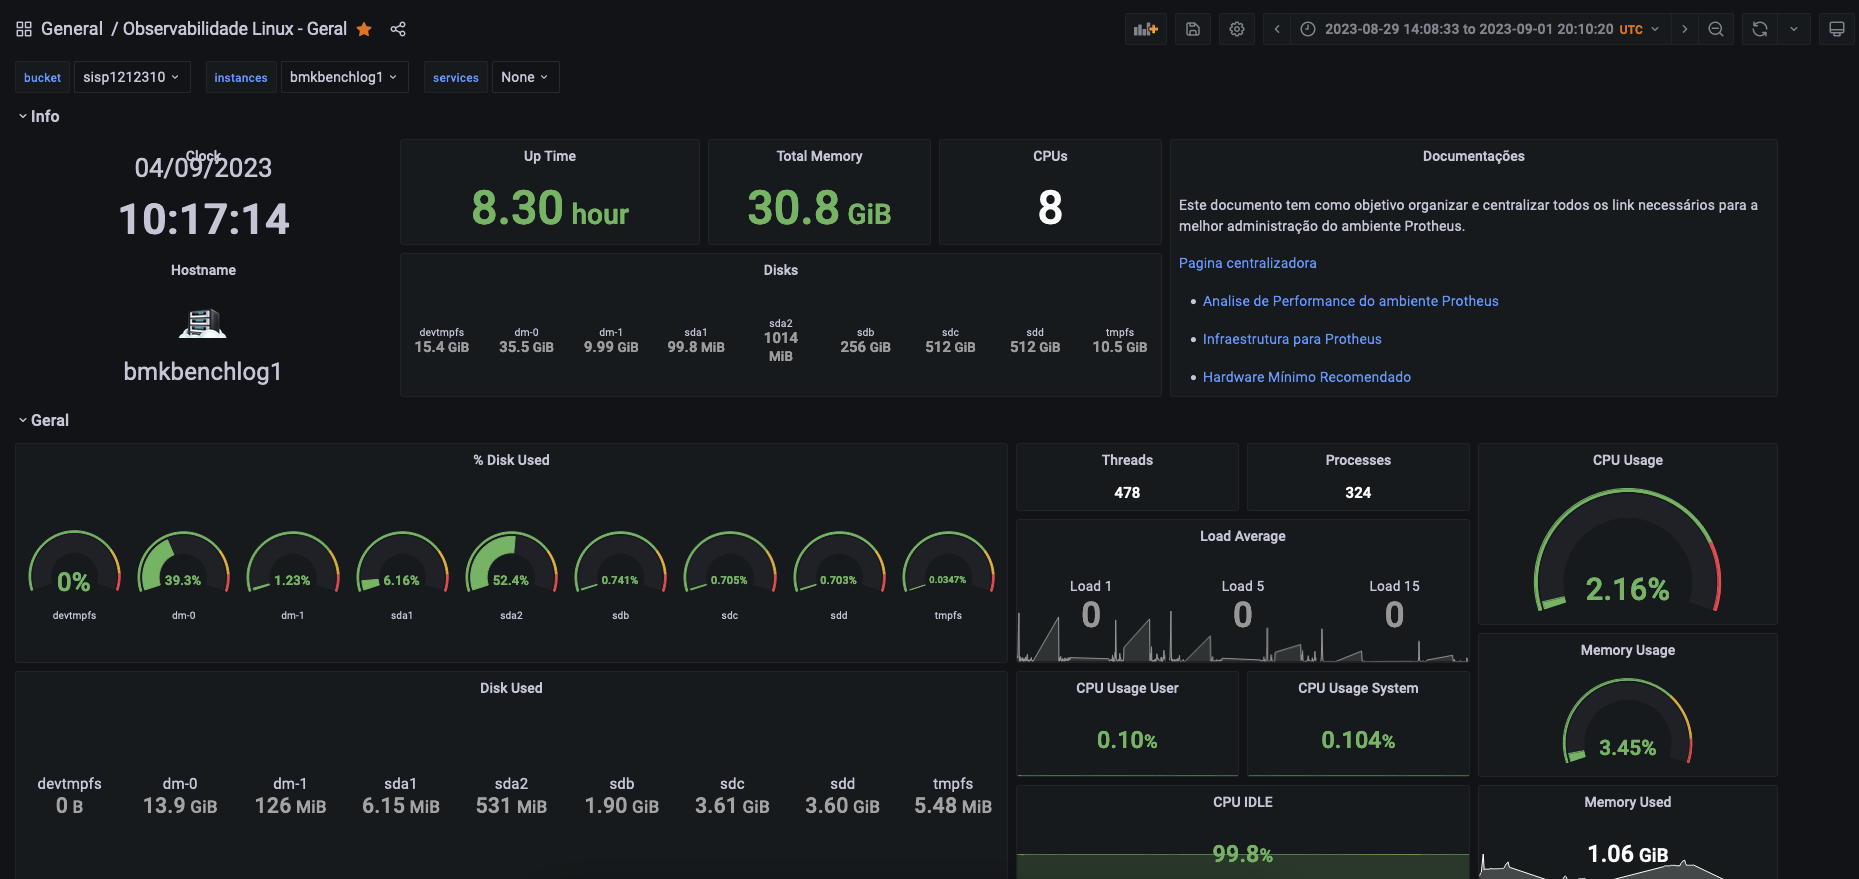Open the instances bmkbenchlog1 dropdown
This screenshot has width=1859, height=879.
pos(343,77)
